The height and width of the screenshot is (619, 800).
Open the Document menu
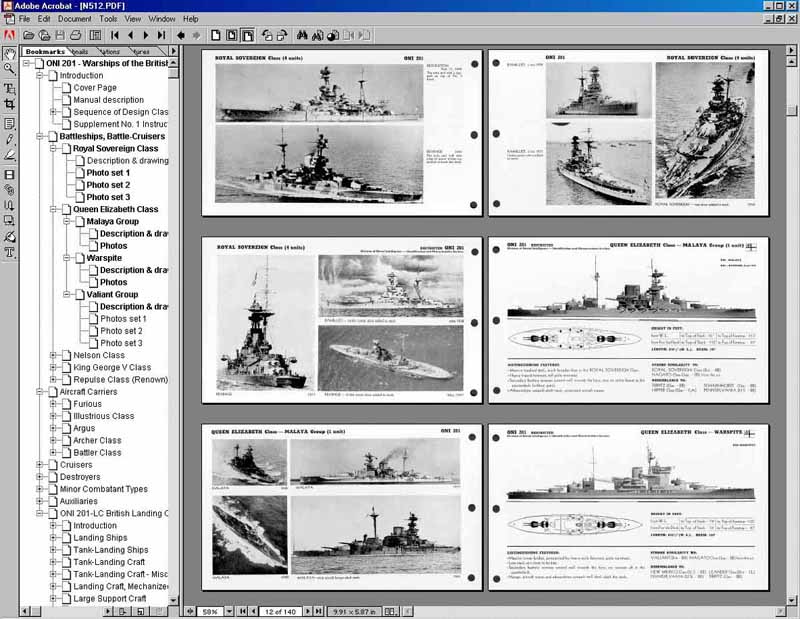coord(74,19)
